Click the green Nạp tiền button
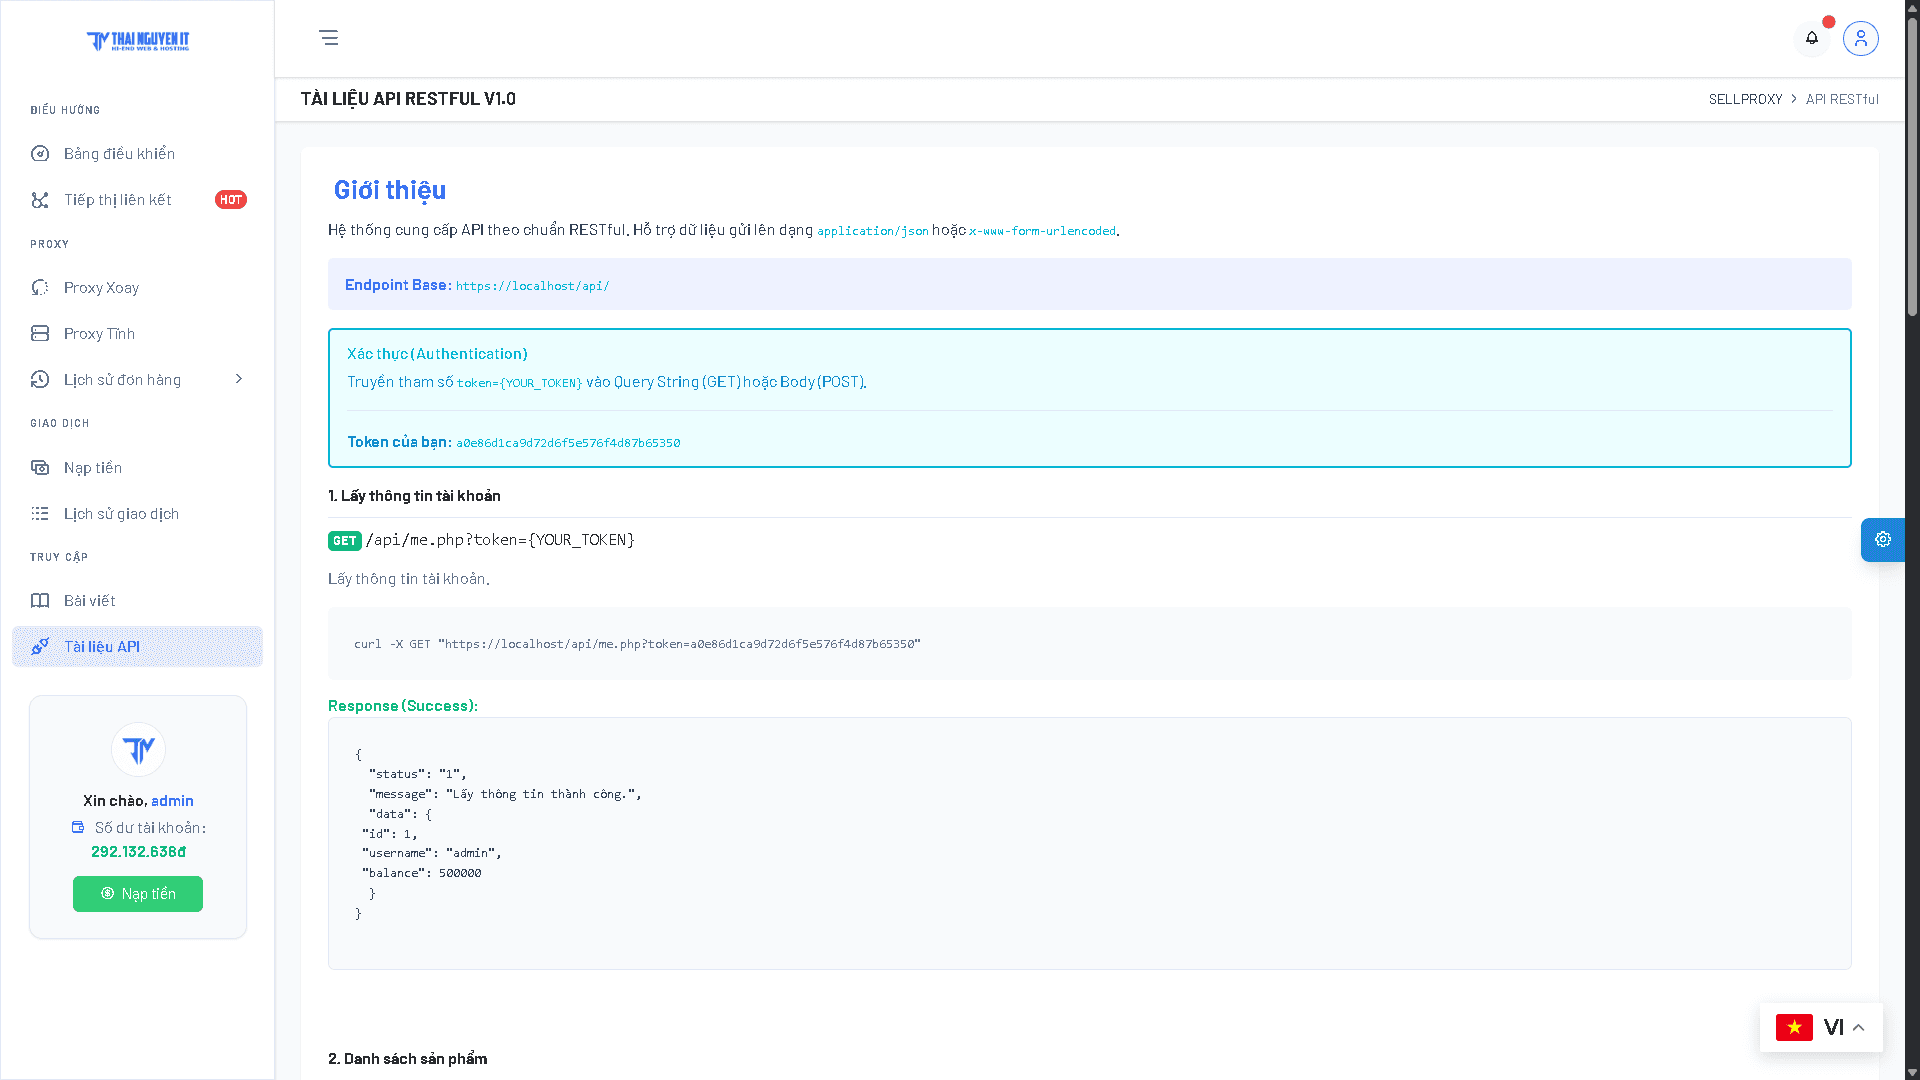 tap(138, 894)
